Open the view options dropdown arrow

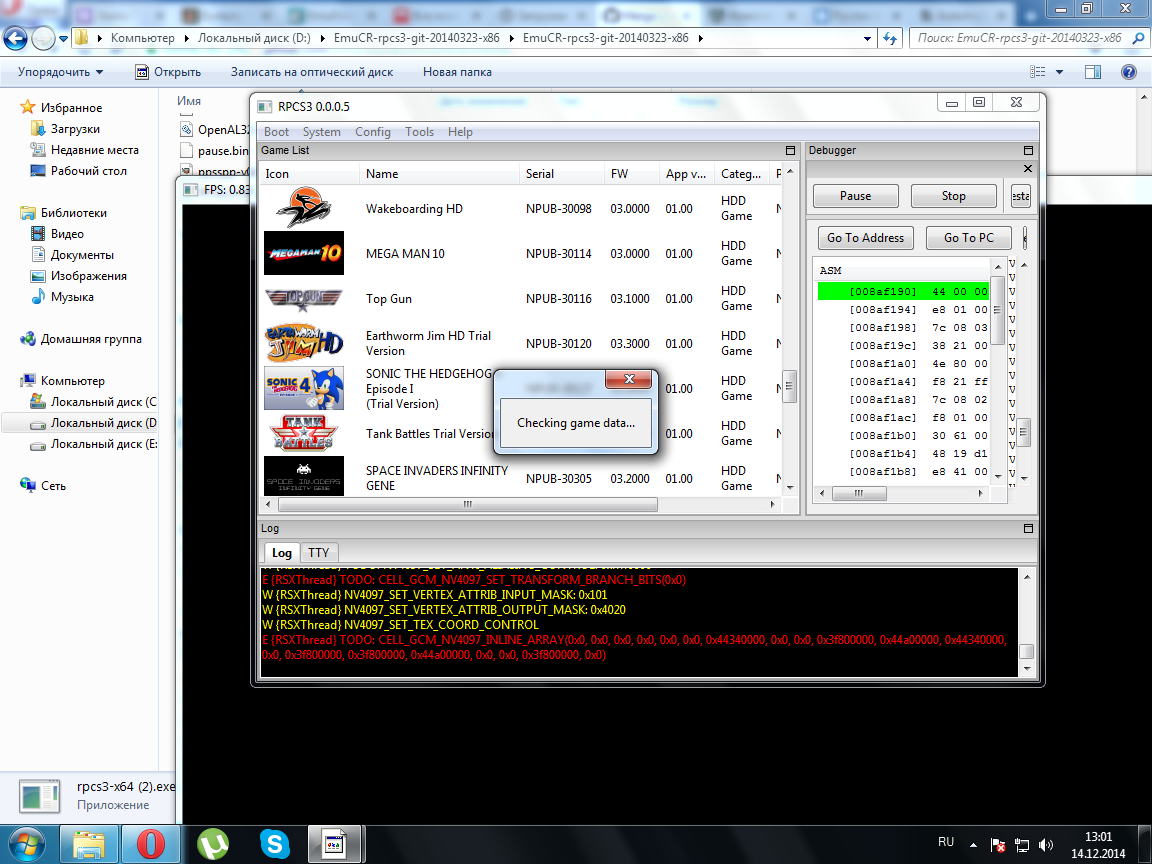1060,72
